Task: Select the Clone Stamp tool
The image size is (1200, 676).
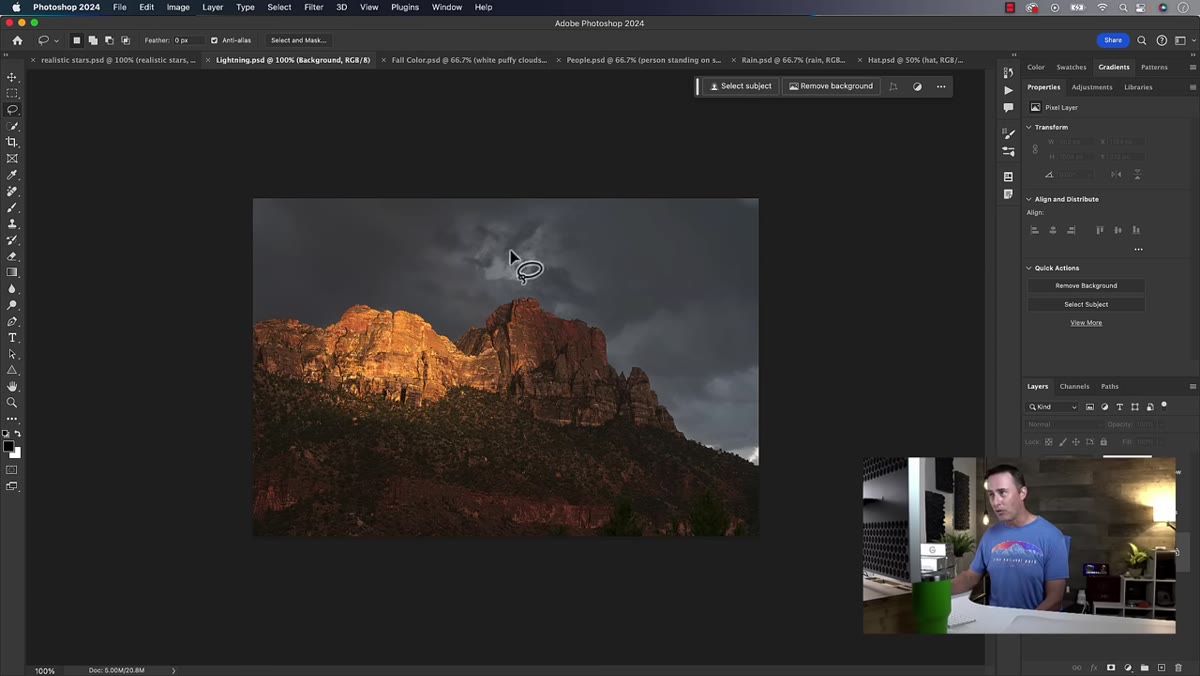Action: pyautogui.click(x=12, y=224)
